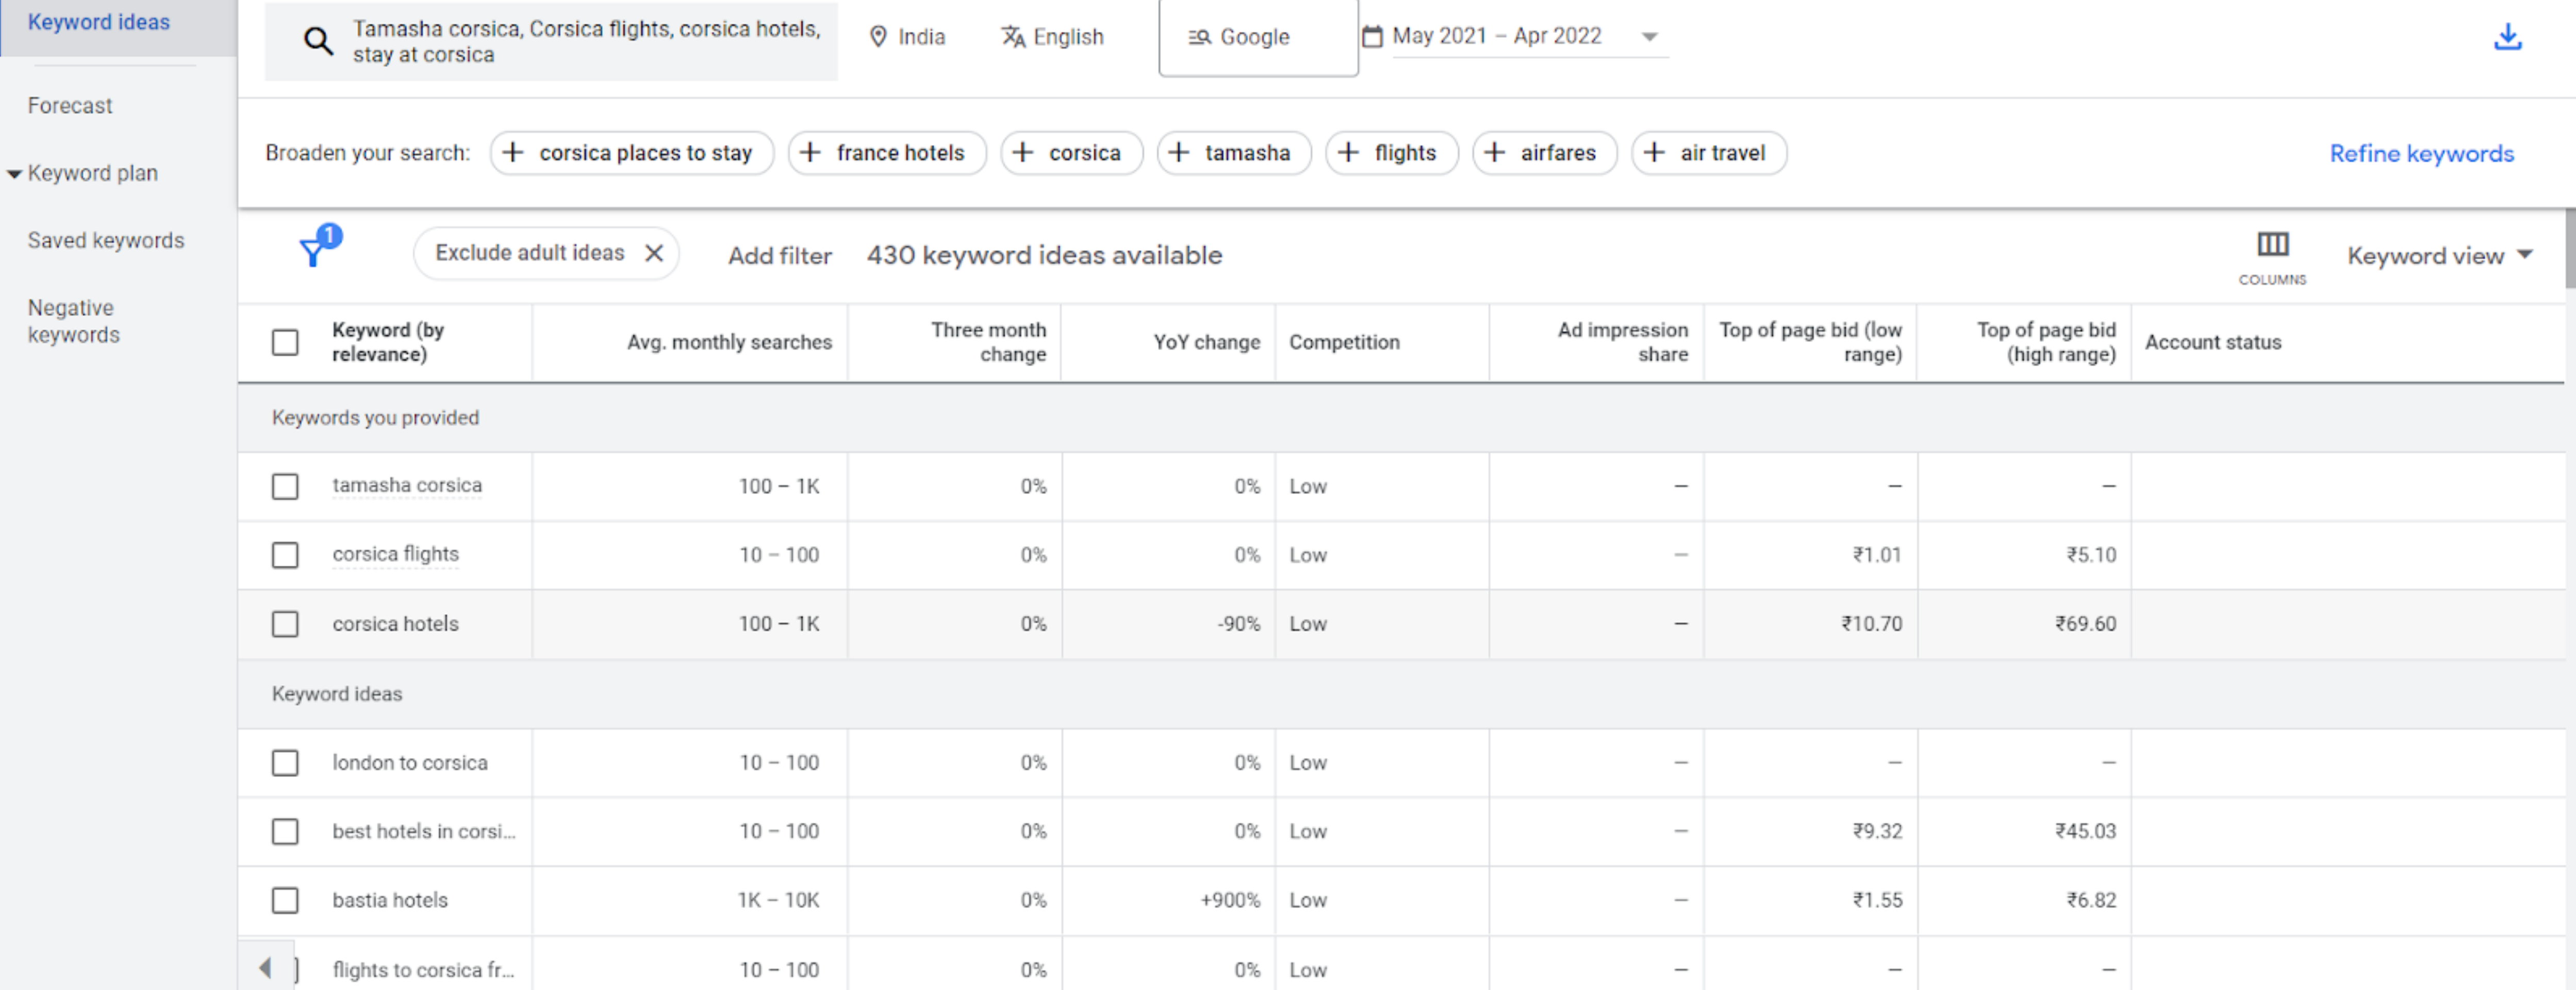Add 'tamasha' broaden suggestion

(x=1234, y=153)
